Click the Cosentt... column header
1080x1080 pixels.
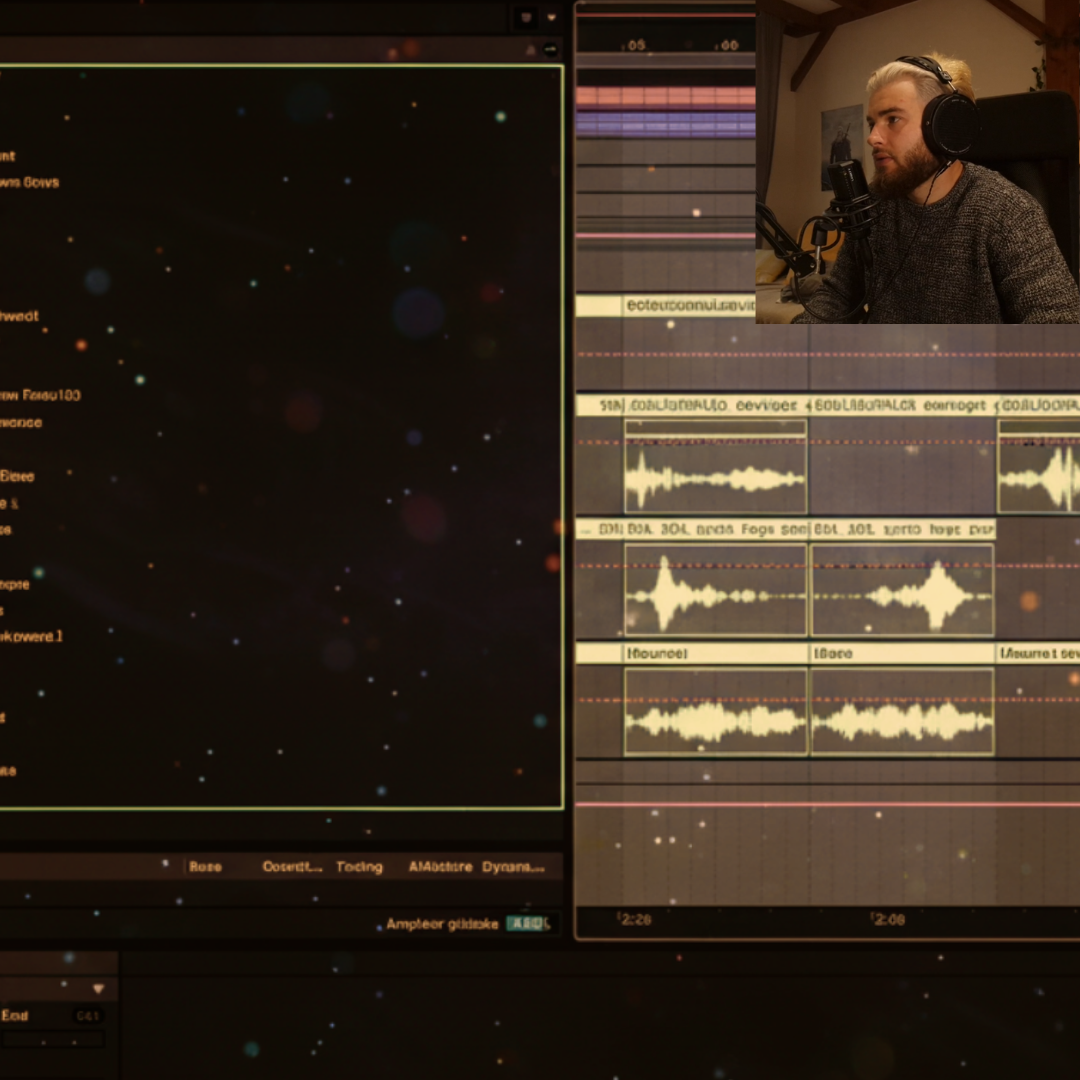pos(292,867)
